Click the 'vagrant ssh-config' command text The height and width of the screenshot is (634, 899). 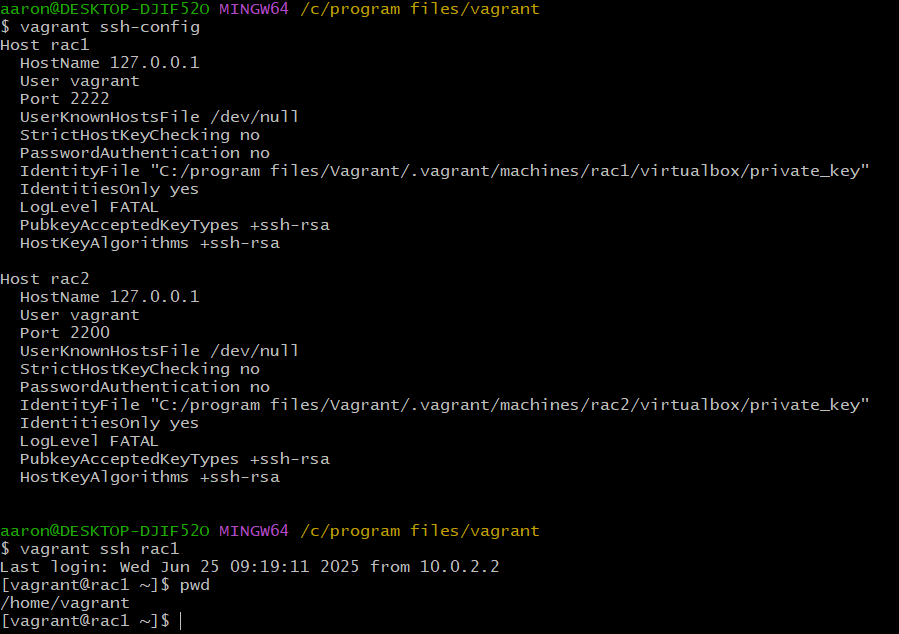coord(109,27)
